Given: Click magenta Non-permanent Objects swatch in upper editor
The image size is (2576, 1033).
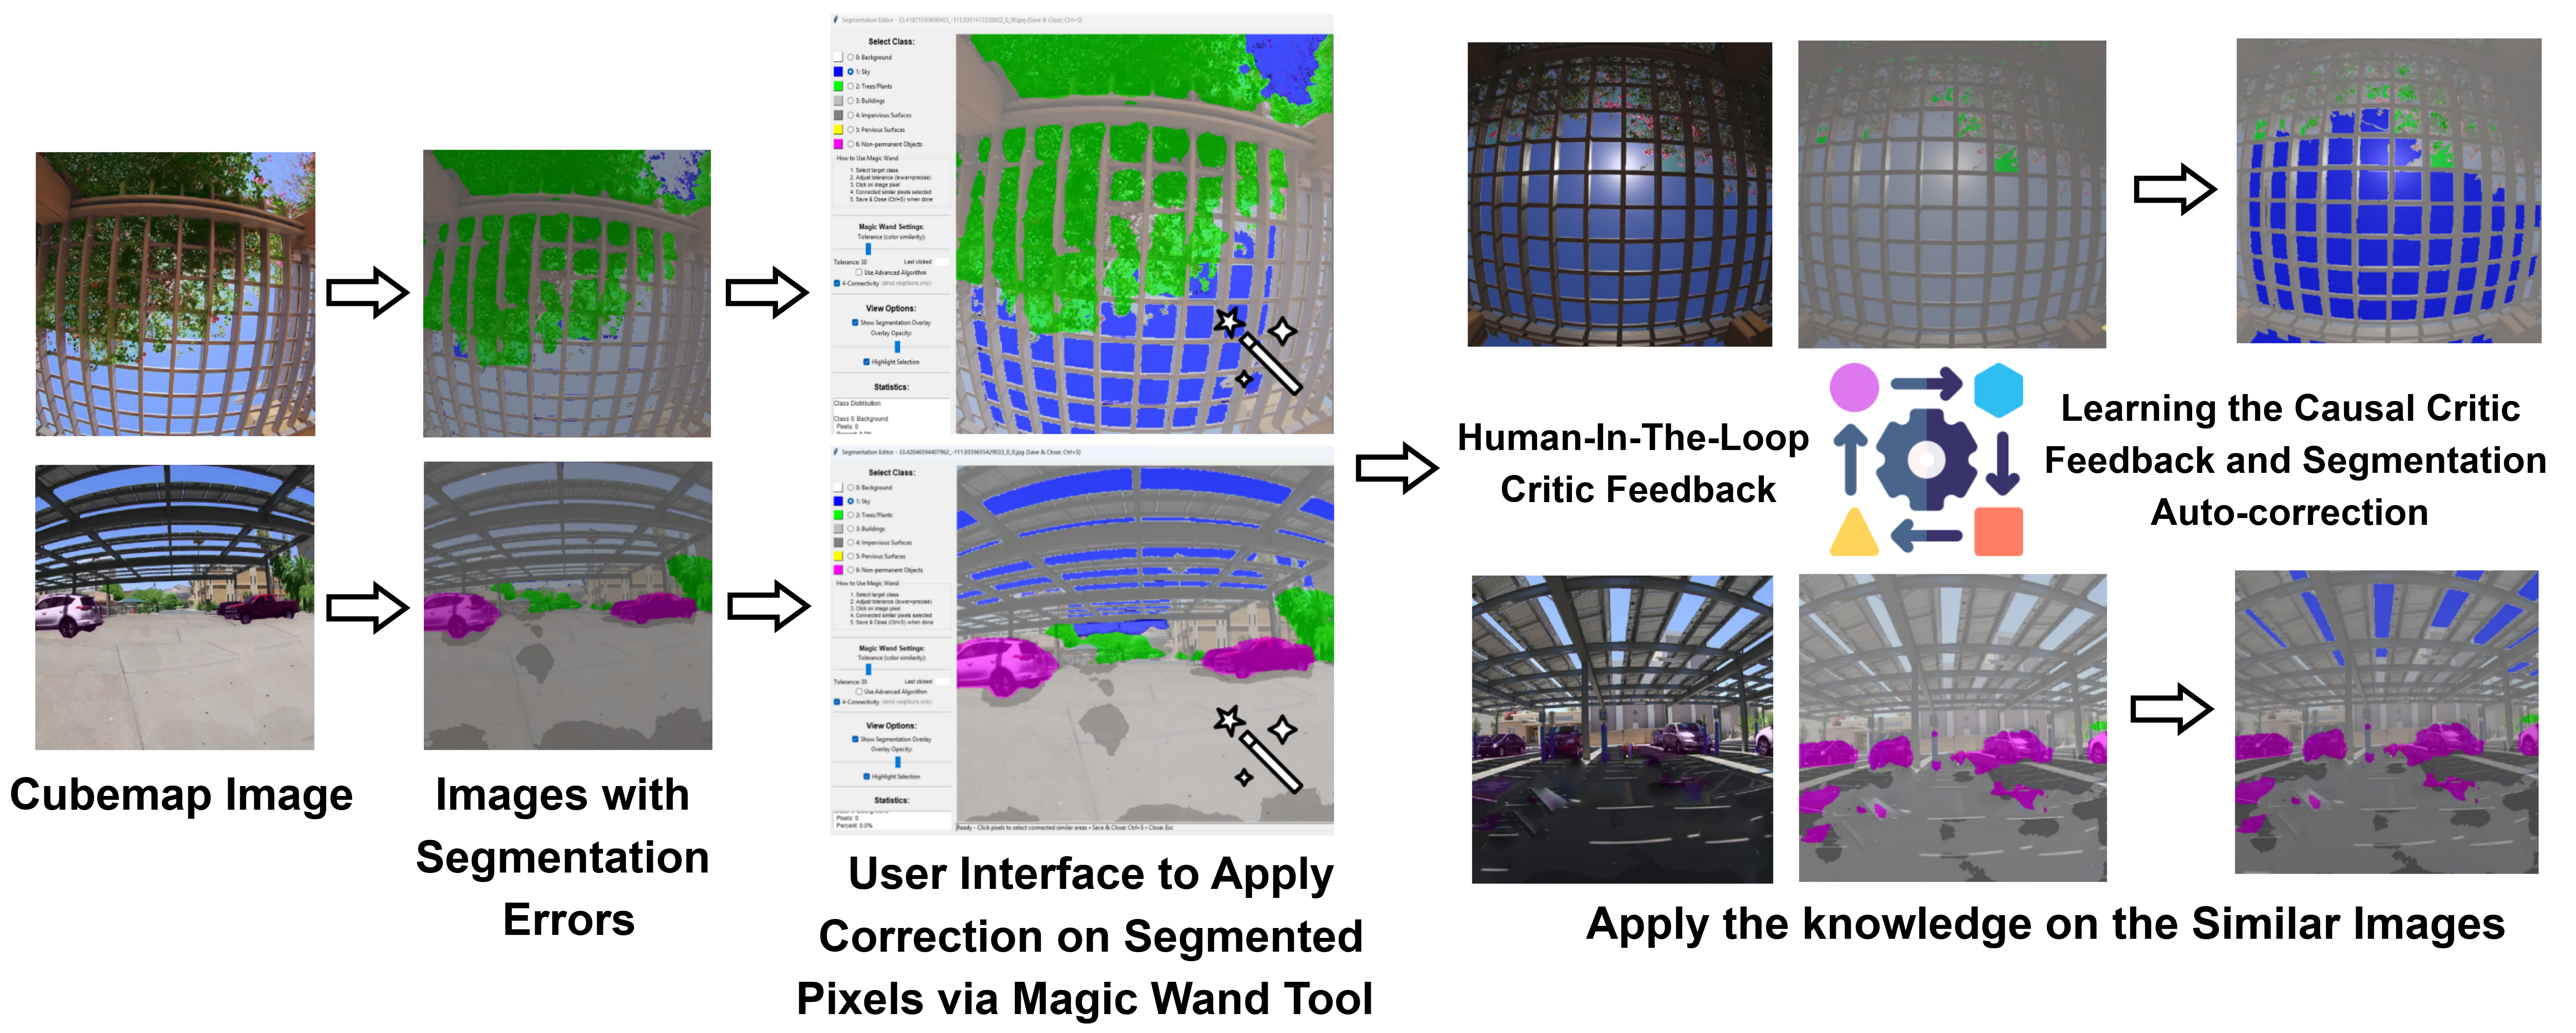Looking at the screenshot, I should click(x=838, y=144).
